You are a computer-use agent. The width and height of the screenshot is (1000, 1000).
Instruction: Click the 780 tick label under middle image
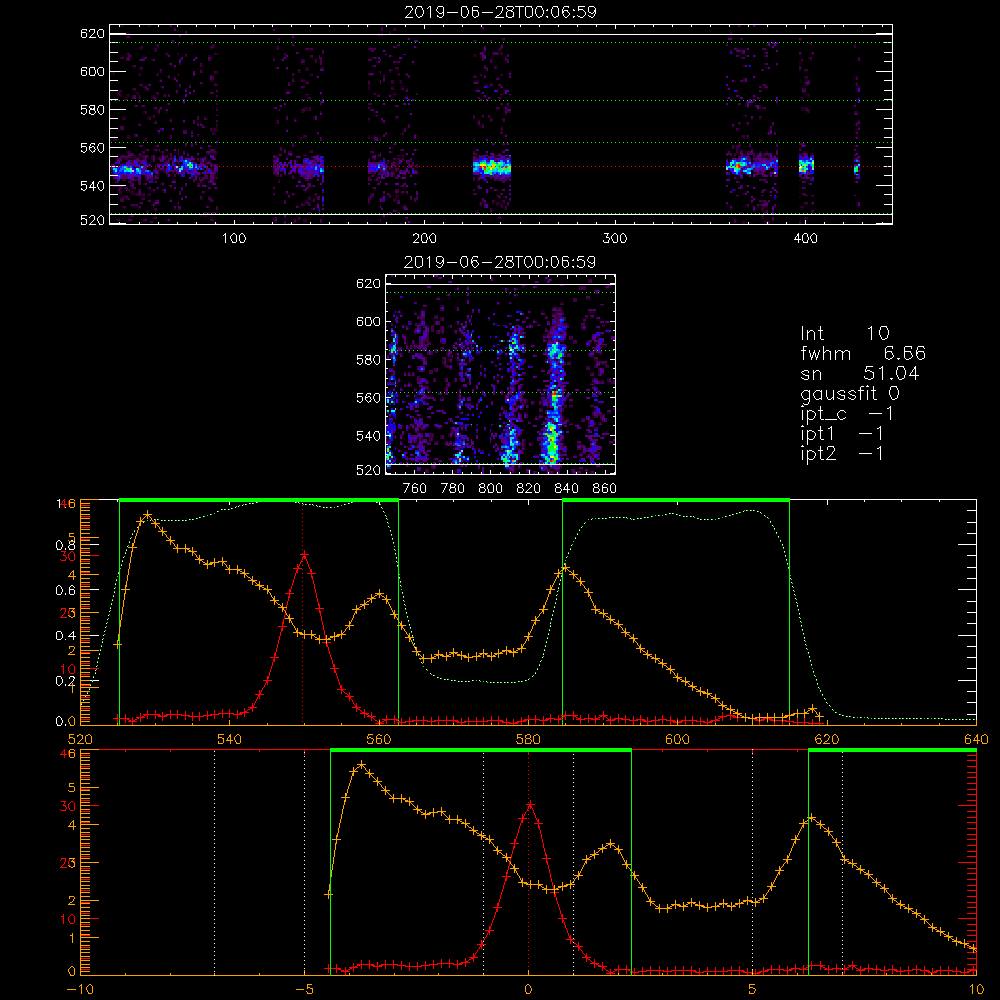click(x=453, y=489)
